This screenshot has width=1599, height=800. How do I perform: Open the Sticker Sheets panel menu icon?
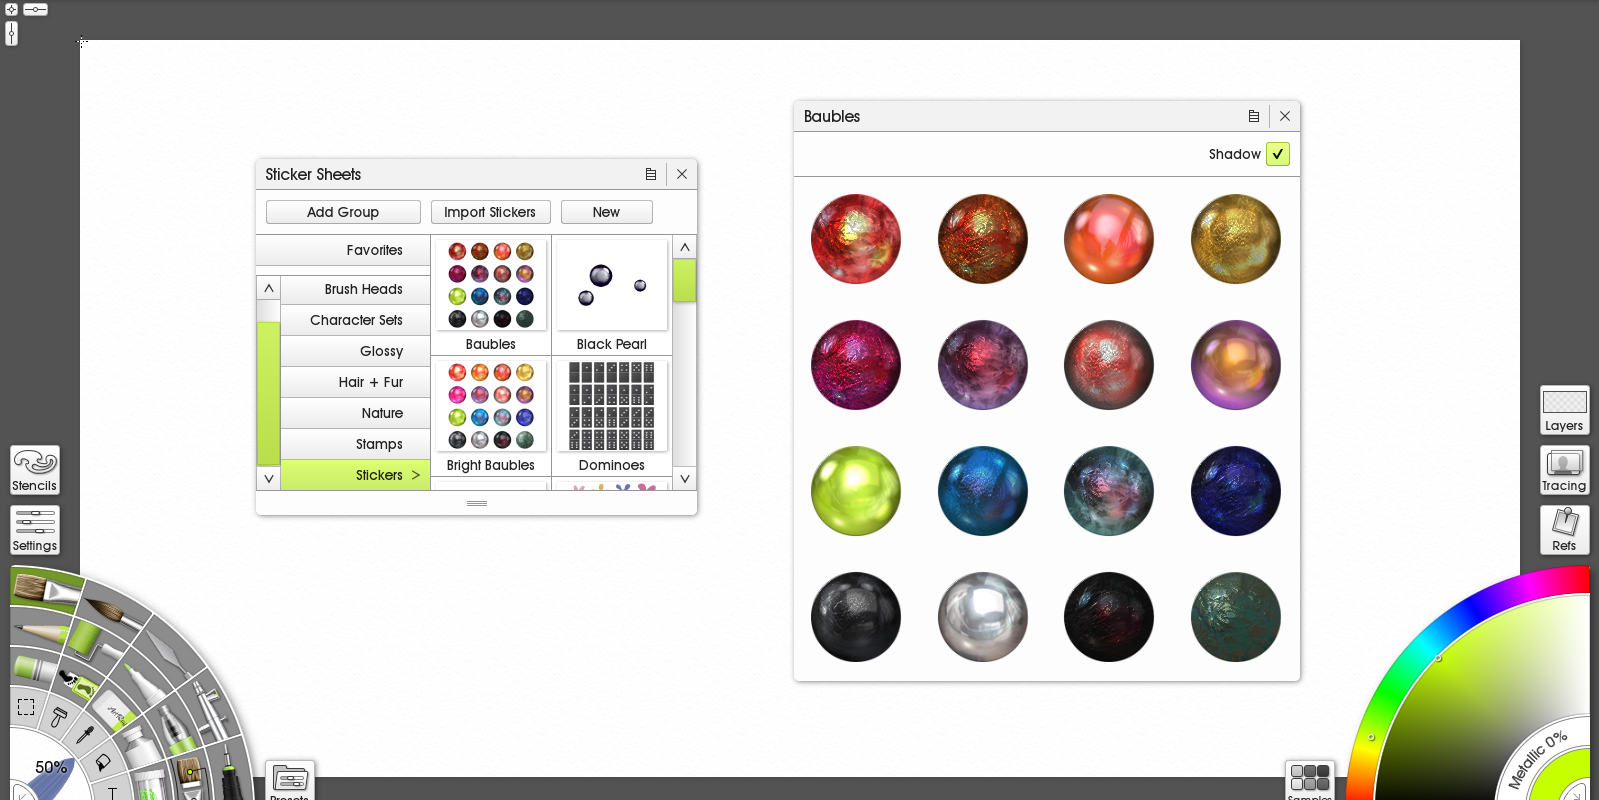tap(651, 174)
